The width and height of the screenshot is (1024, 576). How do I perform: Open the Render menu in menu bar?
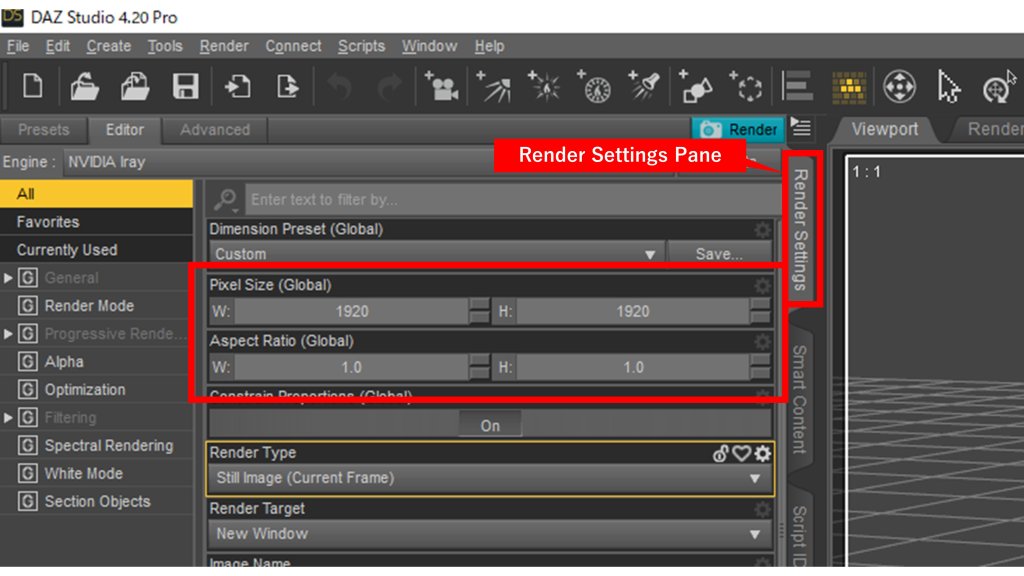224,46
